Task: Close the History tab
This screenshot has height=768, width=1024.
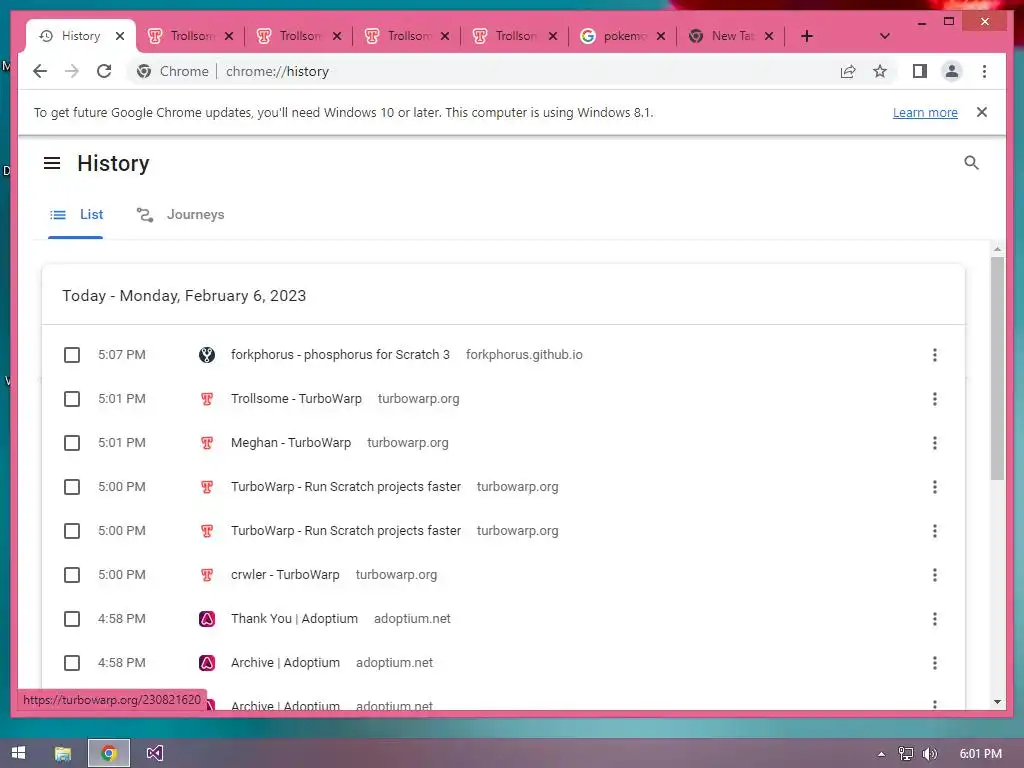Action: 120,36
